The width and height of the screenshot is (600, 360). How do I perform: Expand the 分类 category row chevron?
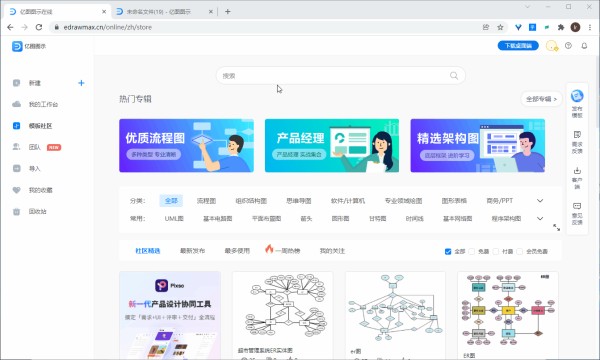[x=540, y=200]
